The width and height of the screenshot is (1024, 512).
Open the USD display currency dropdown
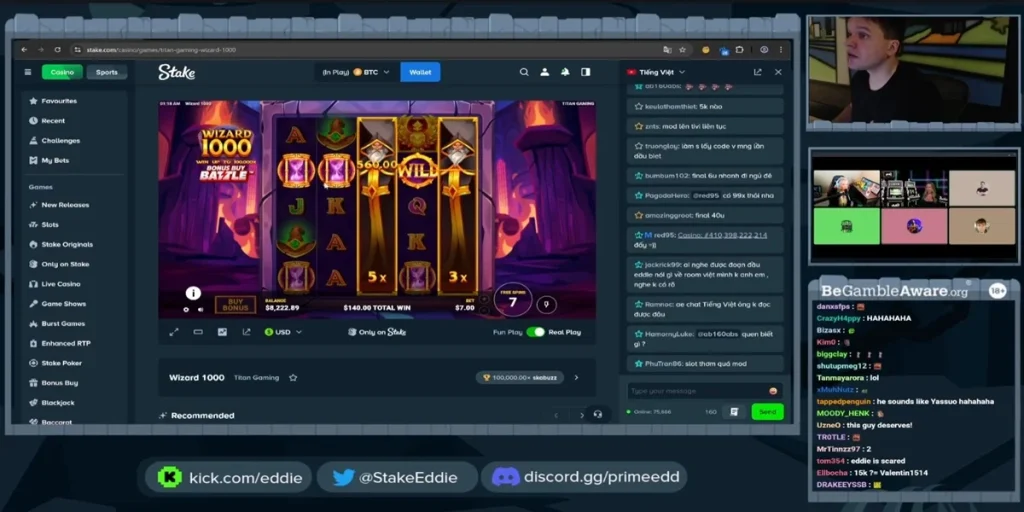click(286, 332)
